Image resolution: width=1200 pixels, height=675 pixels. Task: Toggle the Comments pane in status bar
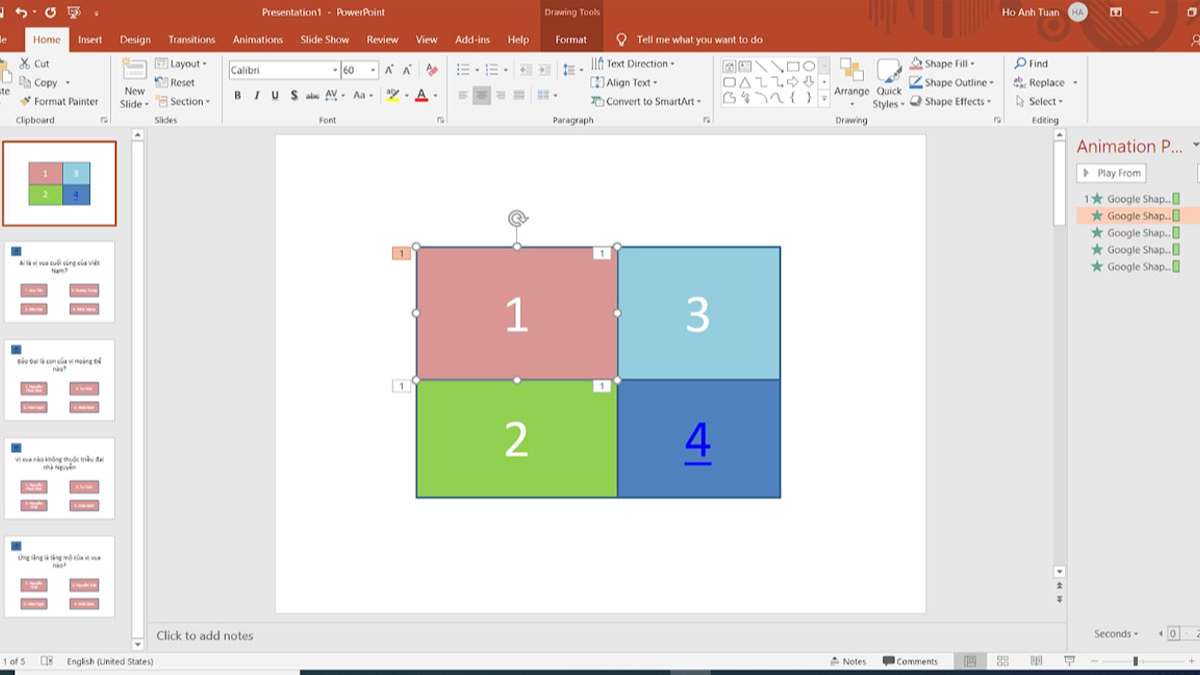coord(910,661)
